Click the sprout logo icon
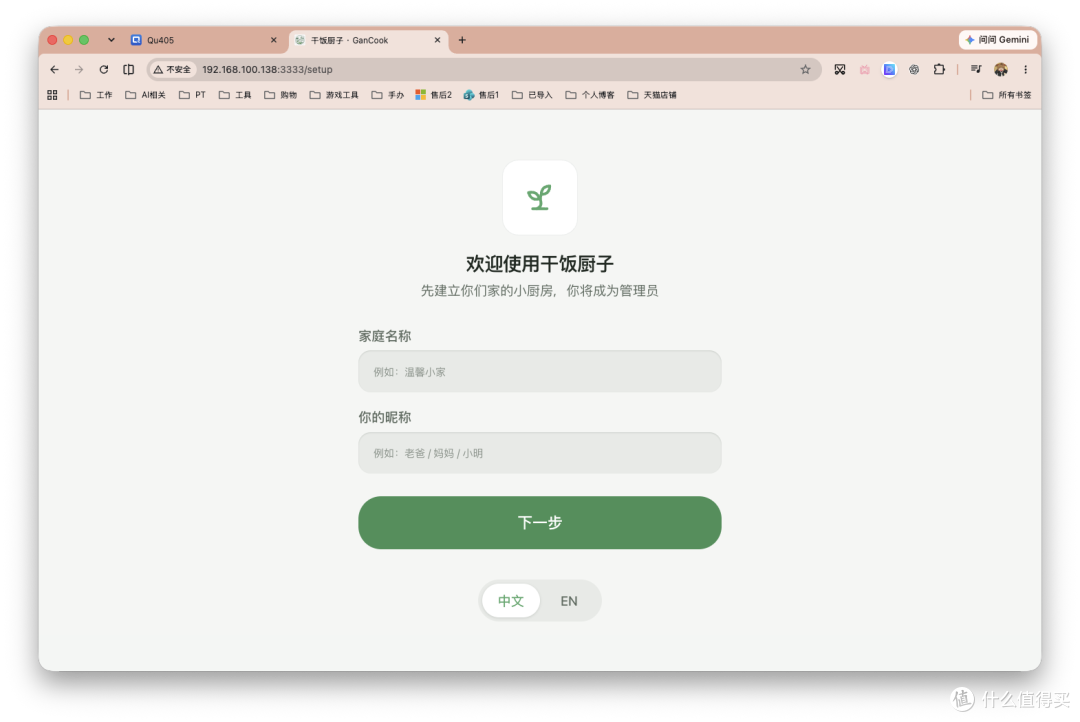Image resolution: width=1080 pixels, height=722 pixels. click(x=539, y=198)
